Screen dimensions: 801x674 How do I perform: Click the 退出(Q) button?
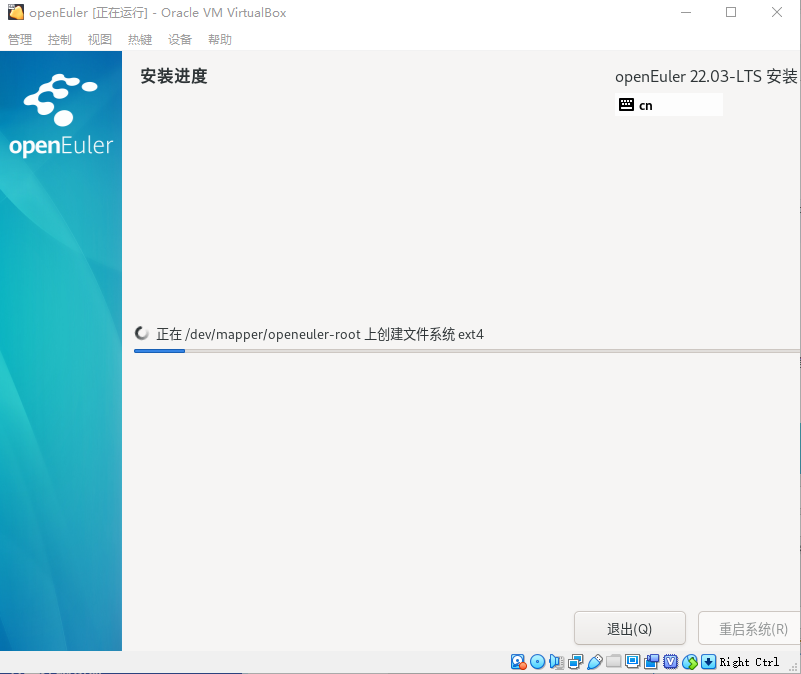pos(629,628)
